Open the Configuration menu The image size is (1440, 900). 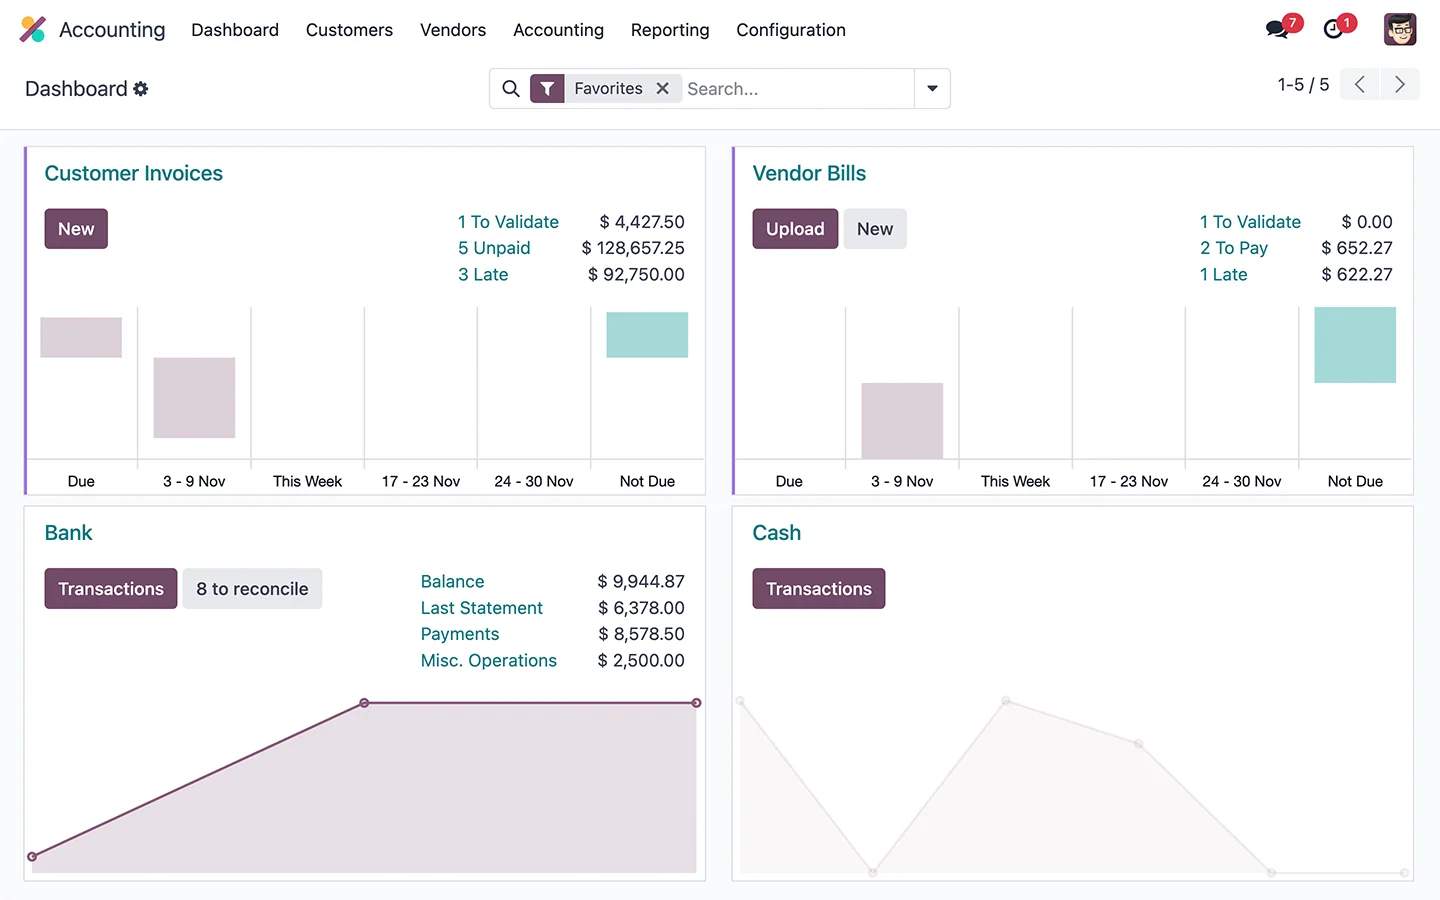pyautogui.click(x=790, y=30)
